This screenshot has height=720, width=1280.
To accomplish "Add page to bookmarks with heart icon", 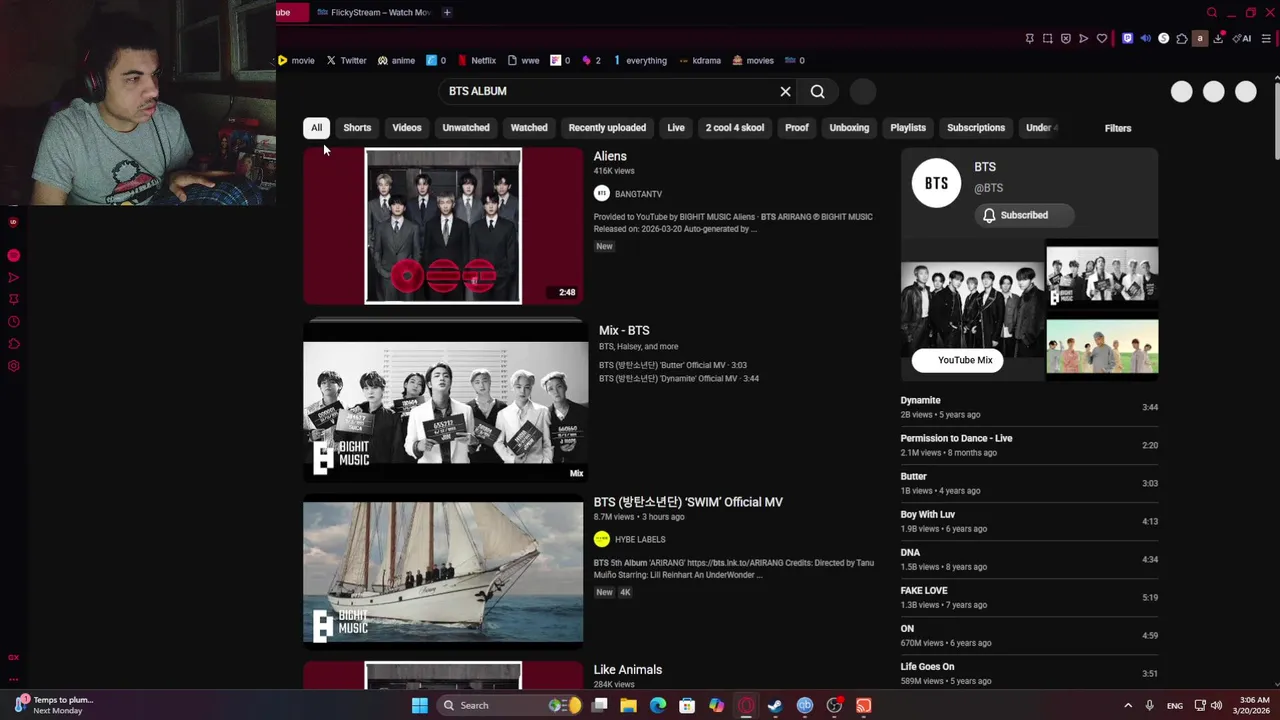I will 1102,38.
